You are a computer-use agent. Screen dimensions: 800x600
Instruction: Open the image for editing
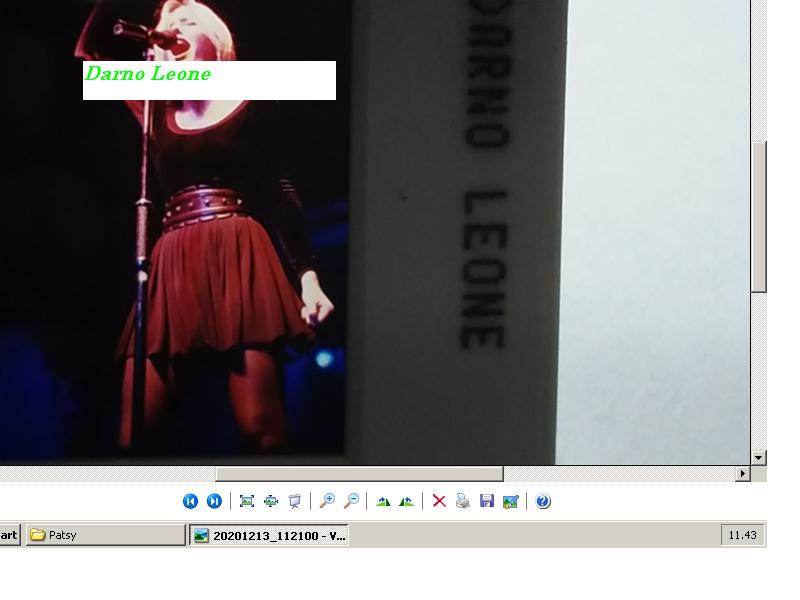click(x=511, y=502)
